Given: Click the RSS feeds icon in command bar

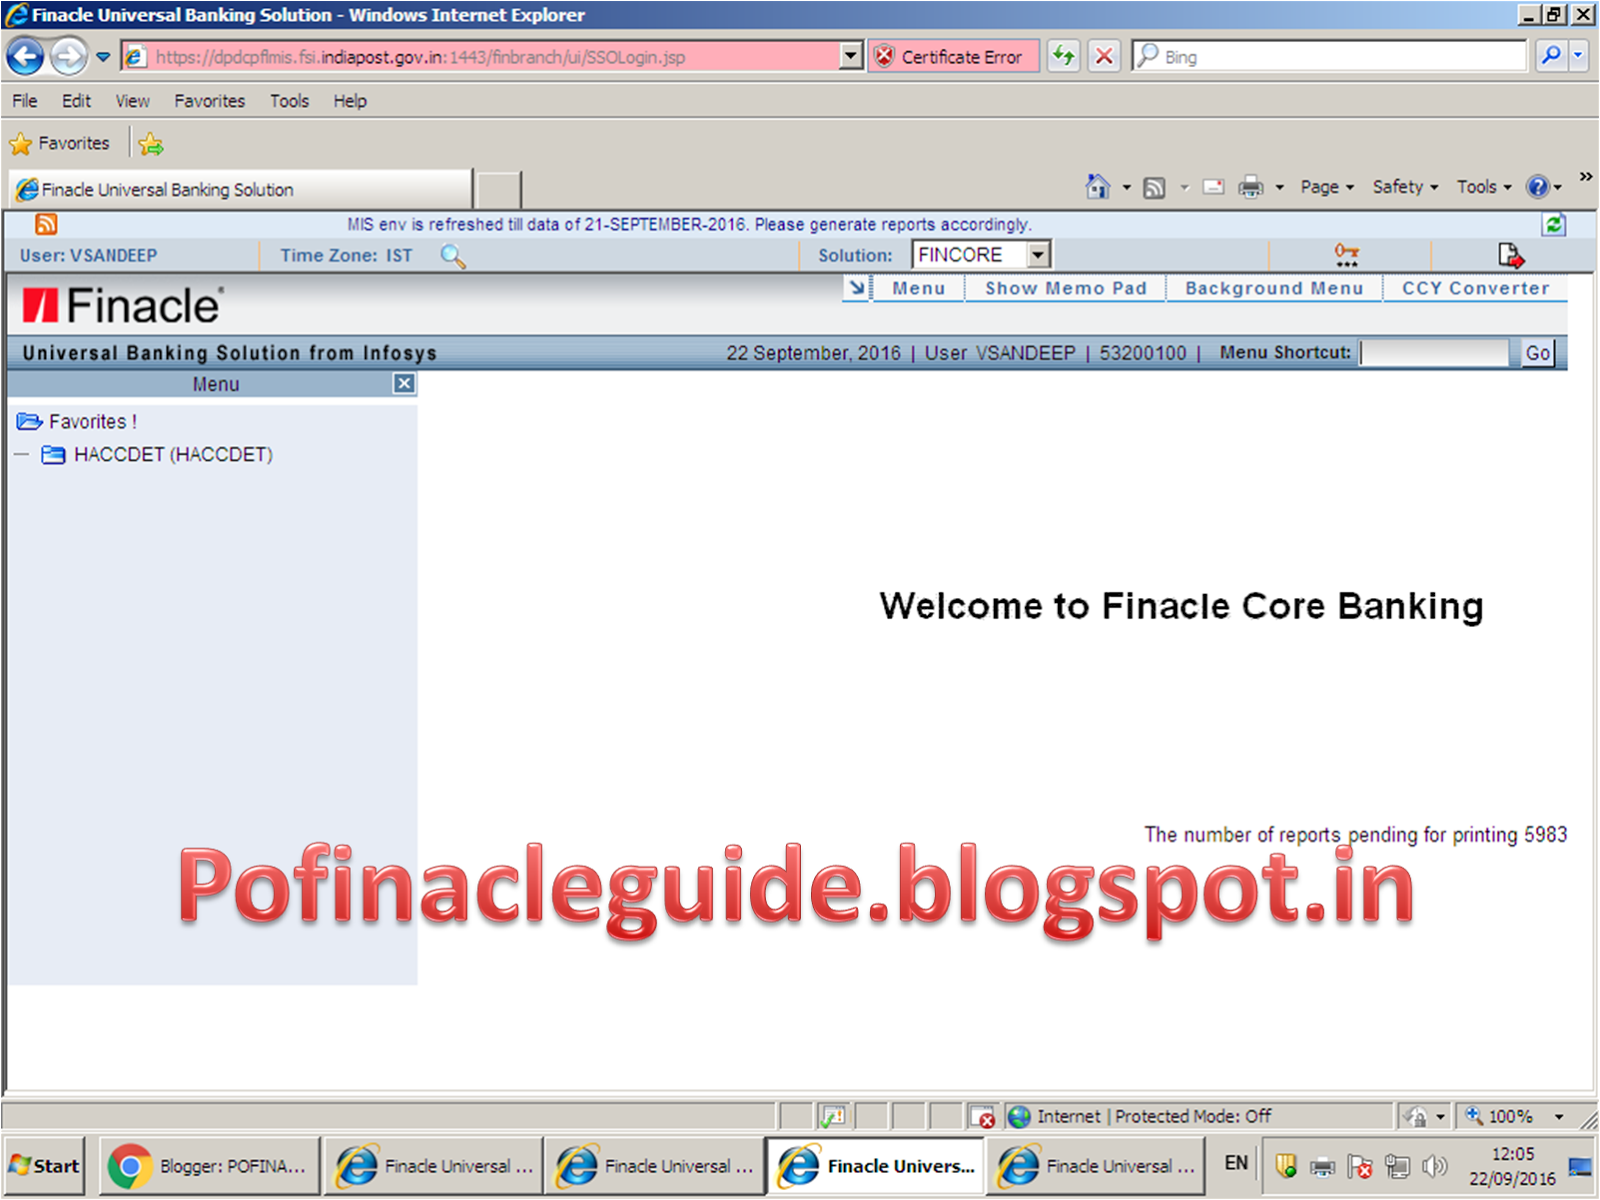Looking at the screenshot, I should pyautogui.click(x=1154, y=187).
